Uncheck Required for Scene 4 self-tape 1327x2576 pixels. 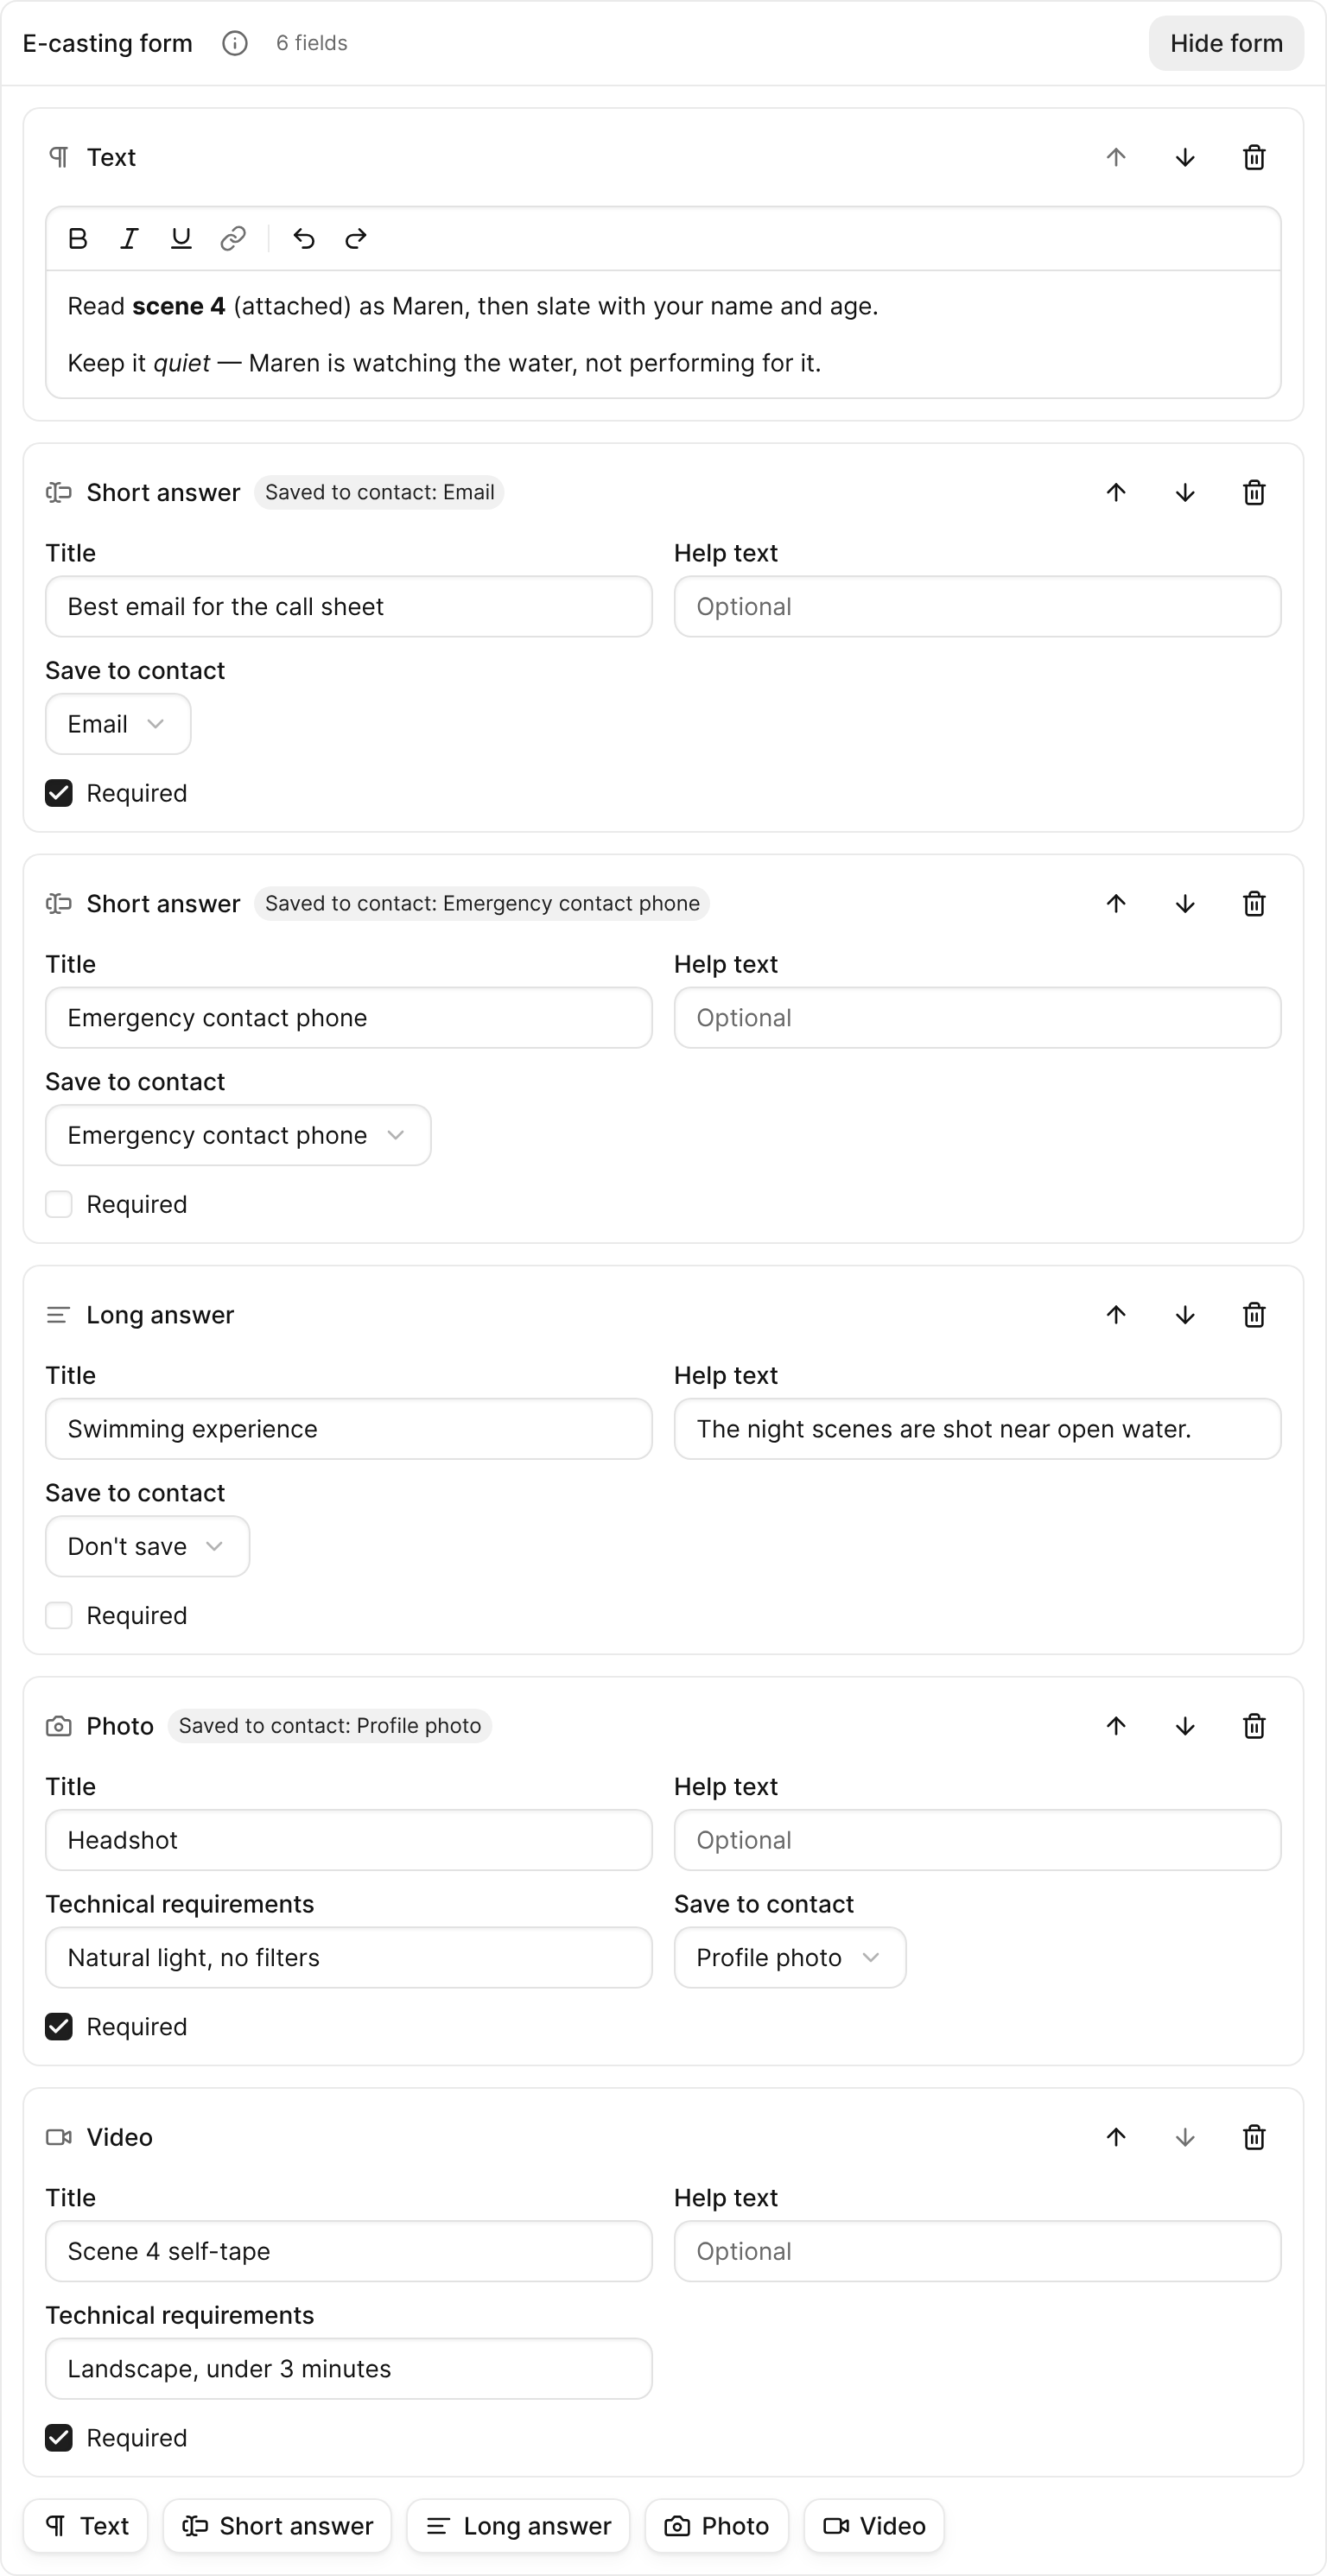[59, 2437]
